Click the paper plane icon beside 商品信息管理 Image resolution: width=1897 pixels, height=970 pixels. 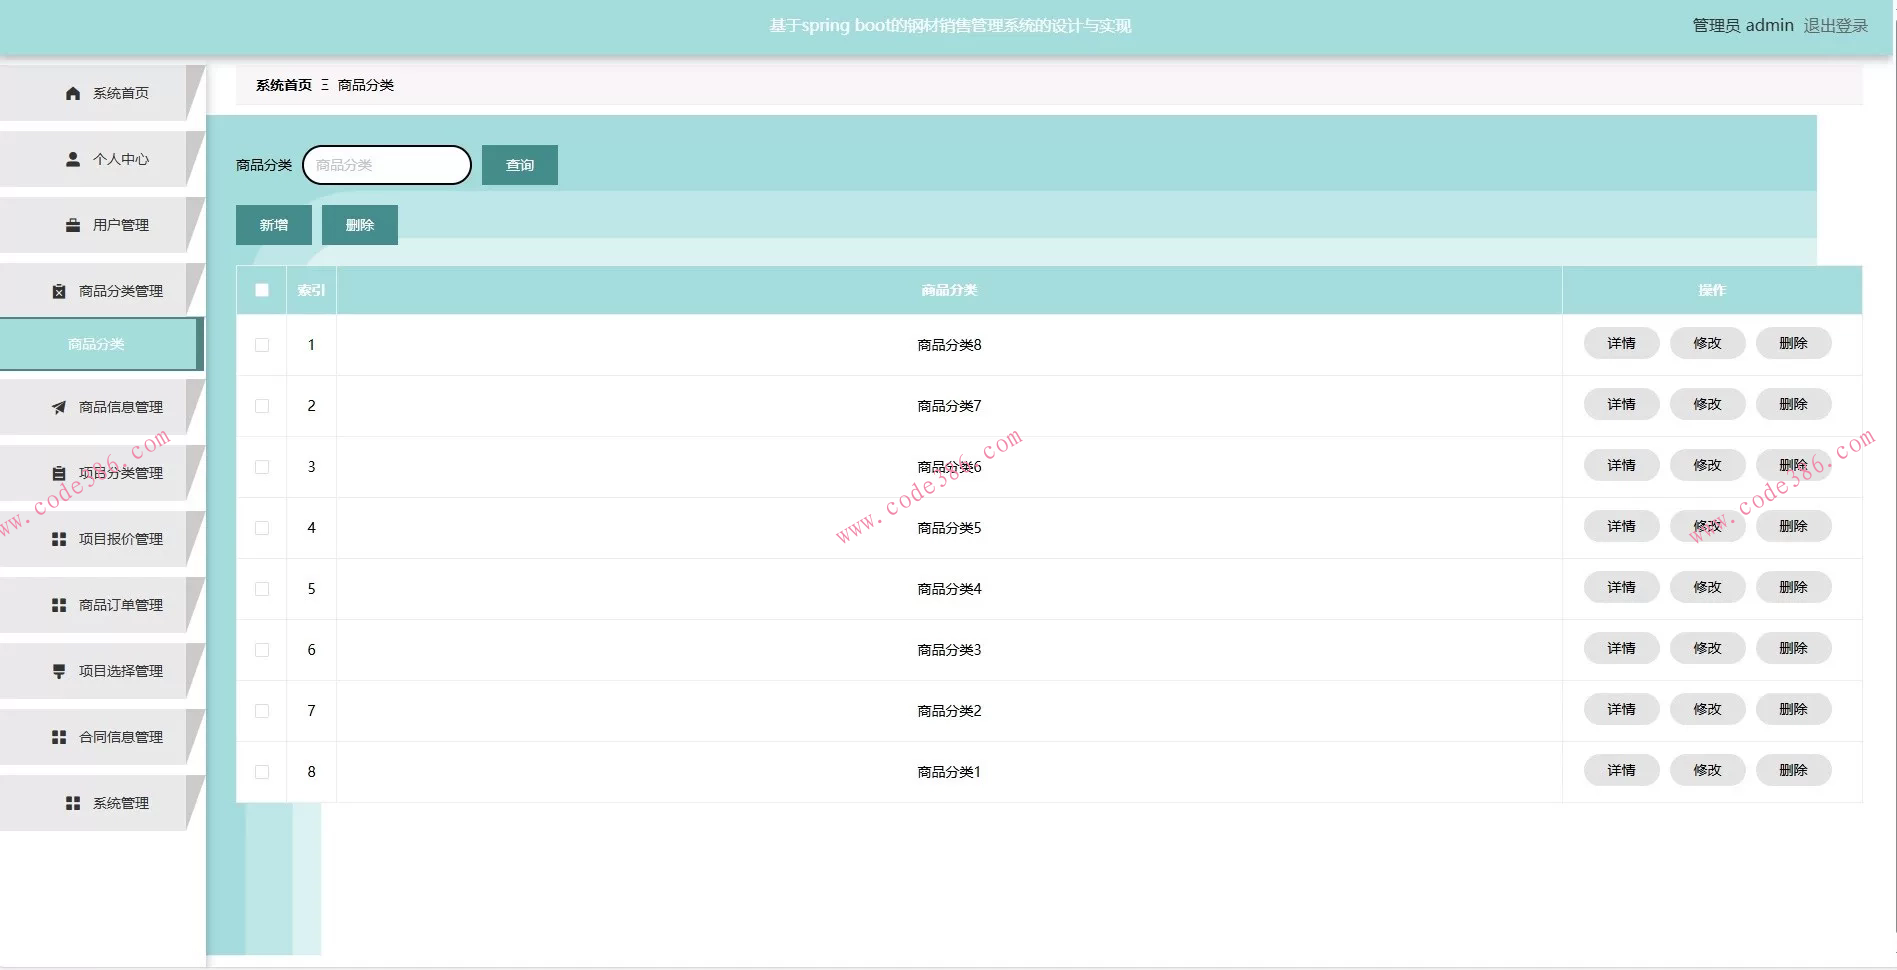point(59,407)
